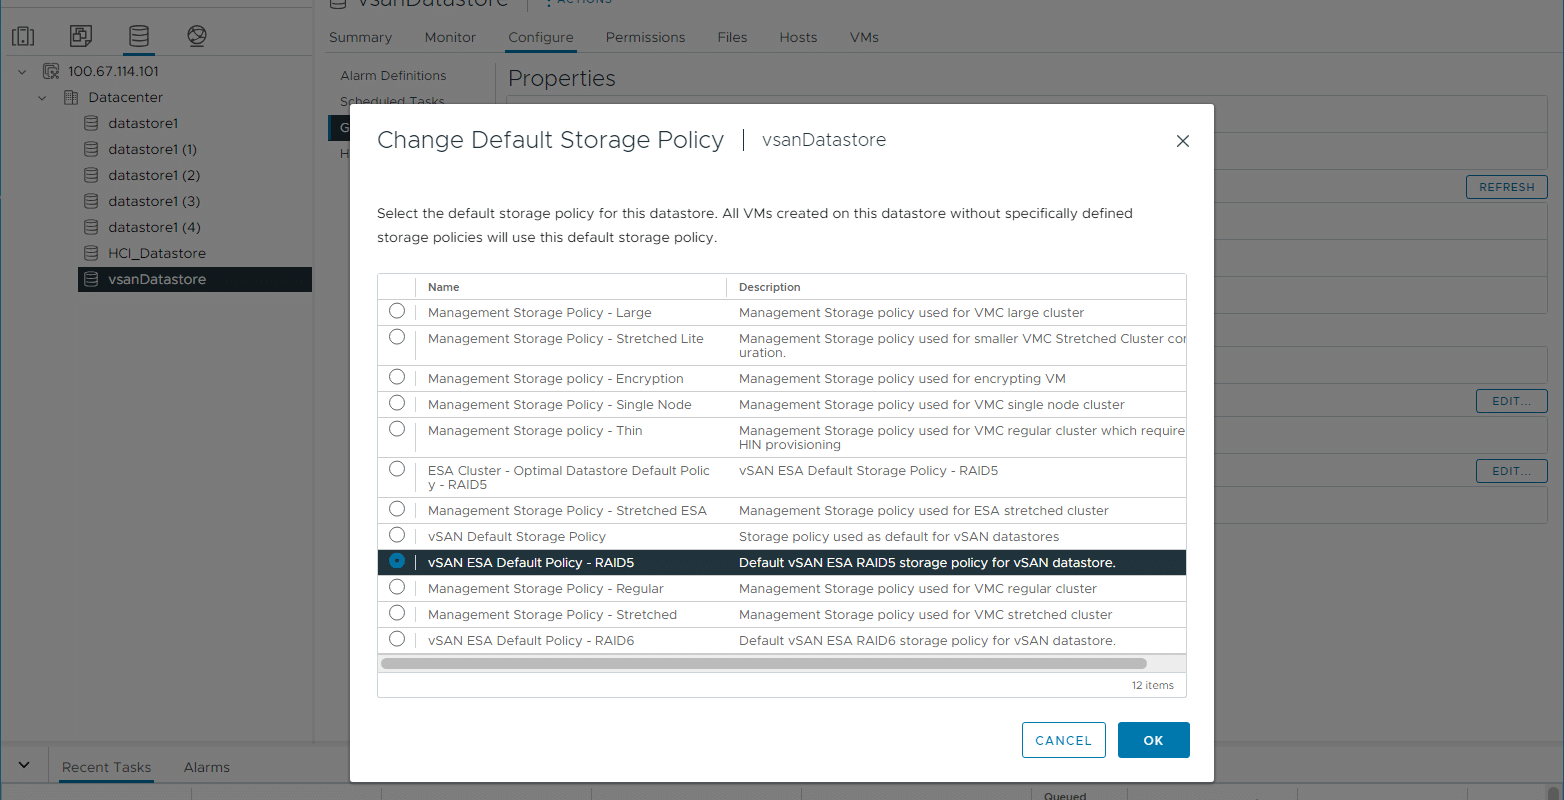This screenshot has height=800, width=1564.
Task: Select Management Storage policy - Thin radio
Action: (x=397, y=429)
